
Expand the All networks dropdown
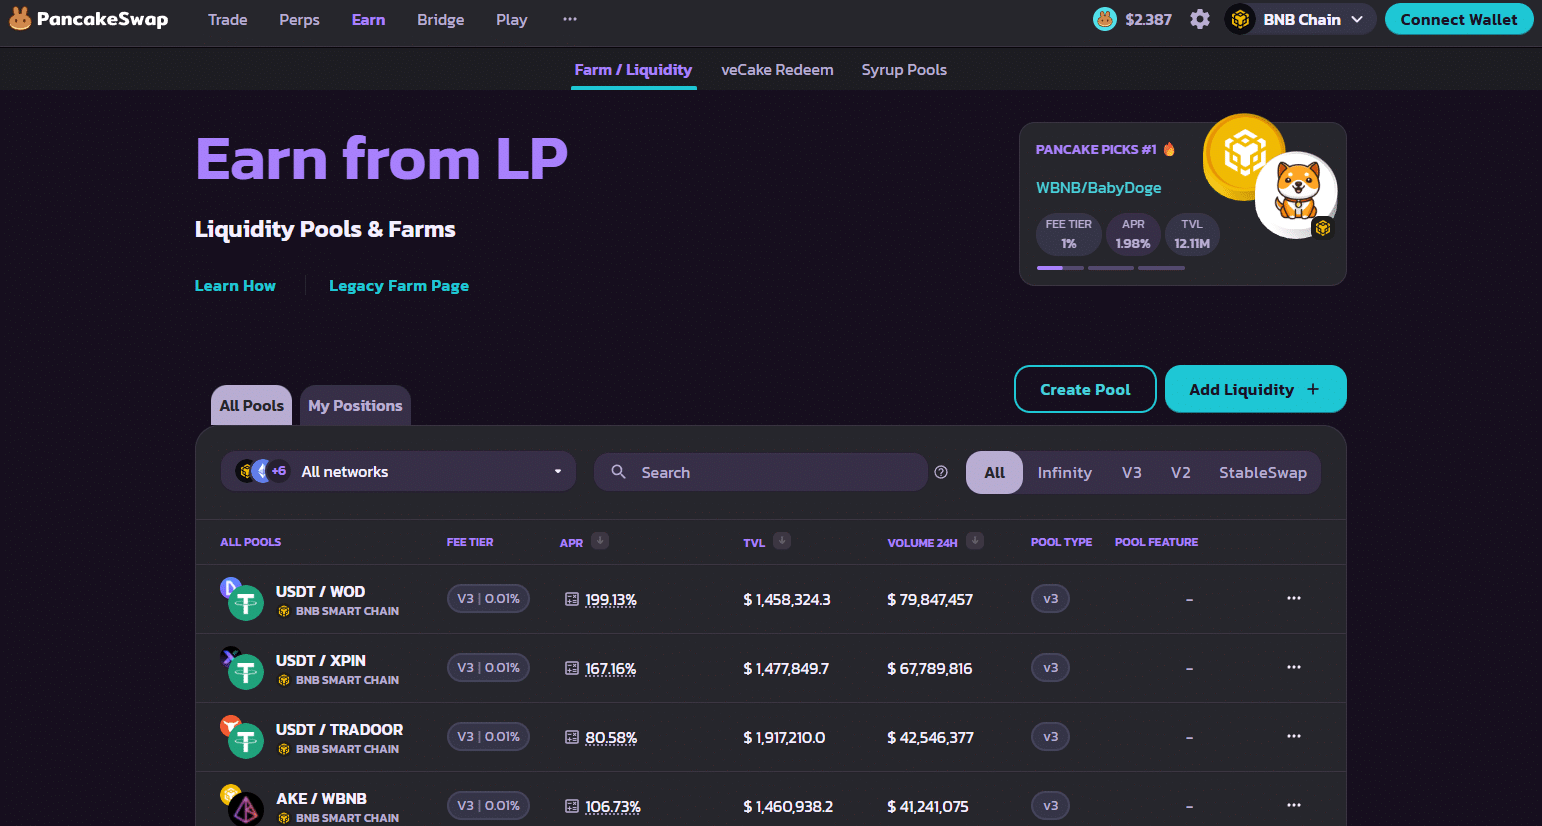(399, 471)
